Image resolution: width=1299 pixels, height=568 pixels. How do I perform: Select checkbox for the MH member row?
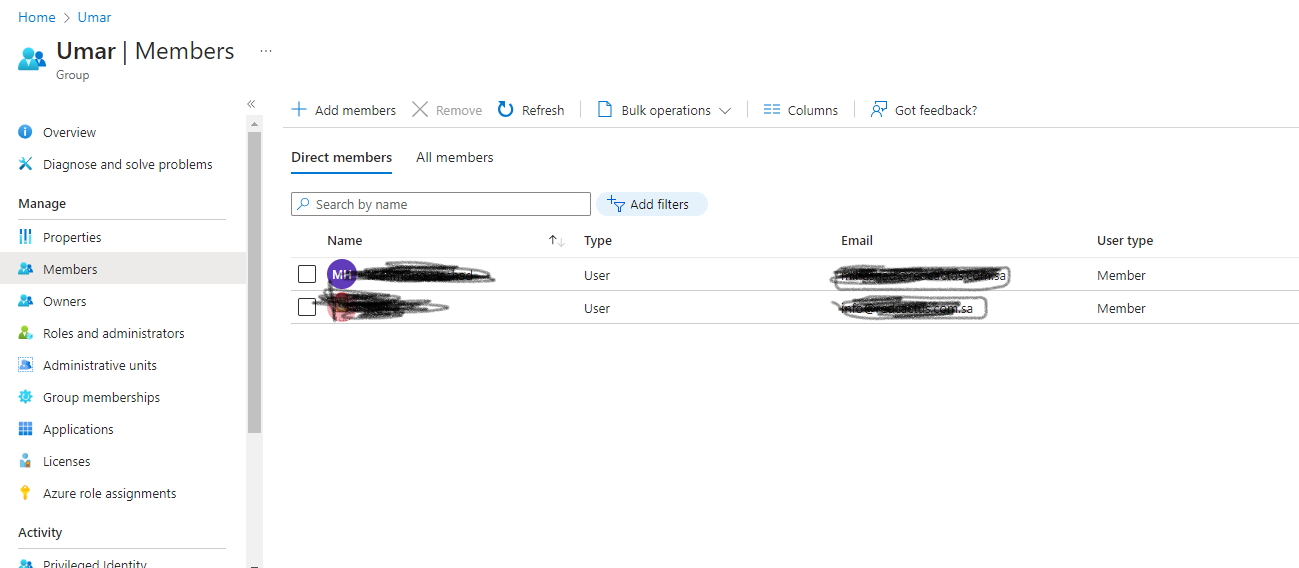tap(307, 274)
